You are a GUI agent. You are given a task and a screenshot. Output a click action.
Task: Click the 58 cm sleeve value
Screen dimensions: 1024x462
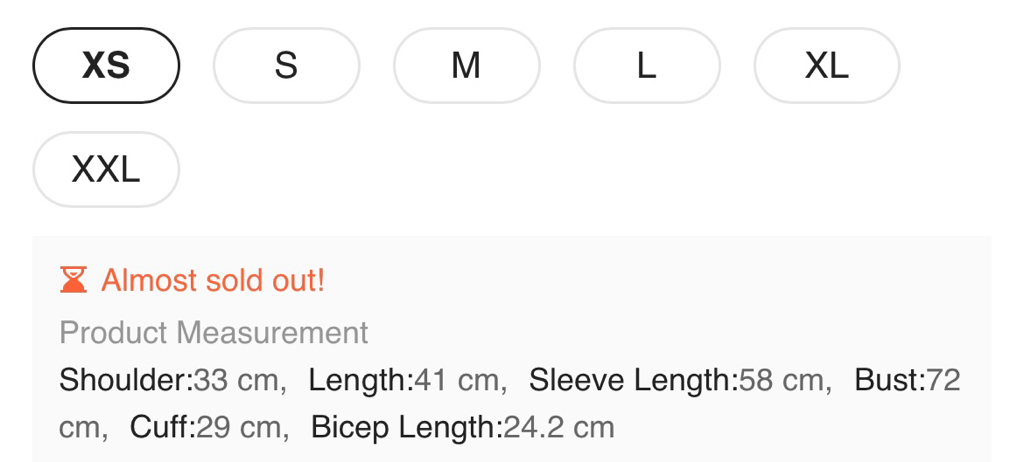point(782,380)
